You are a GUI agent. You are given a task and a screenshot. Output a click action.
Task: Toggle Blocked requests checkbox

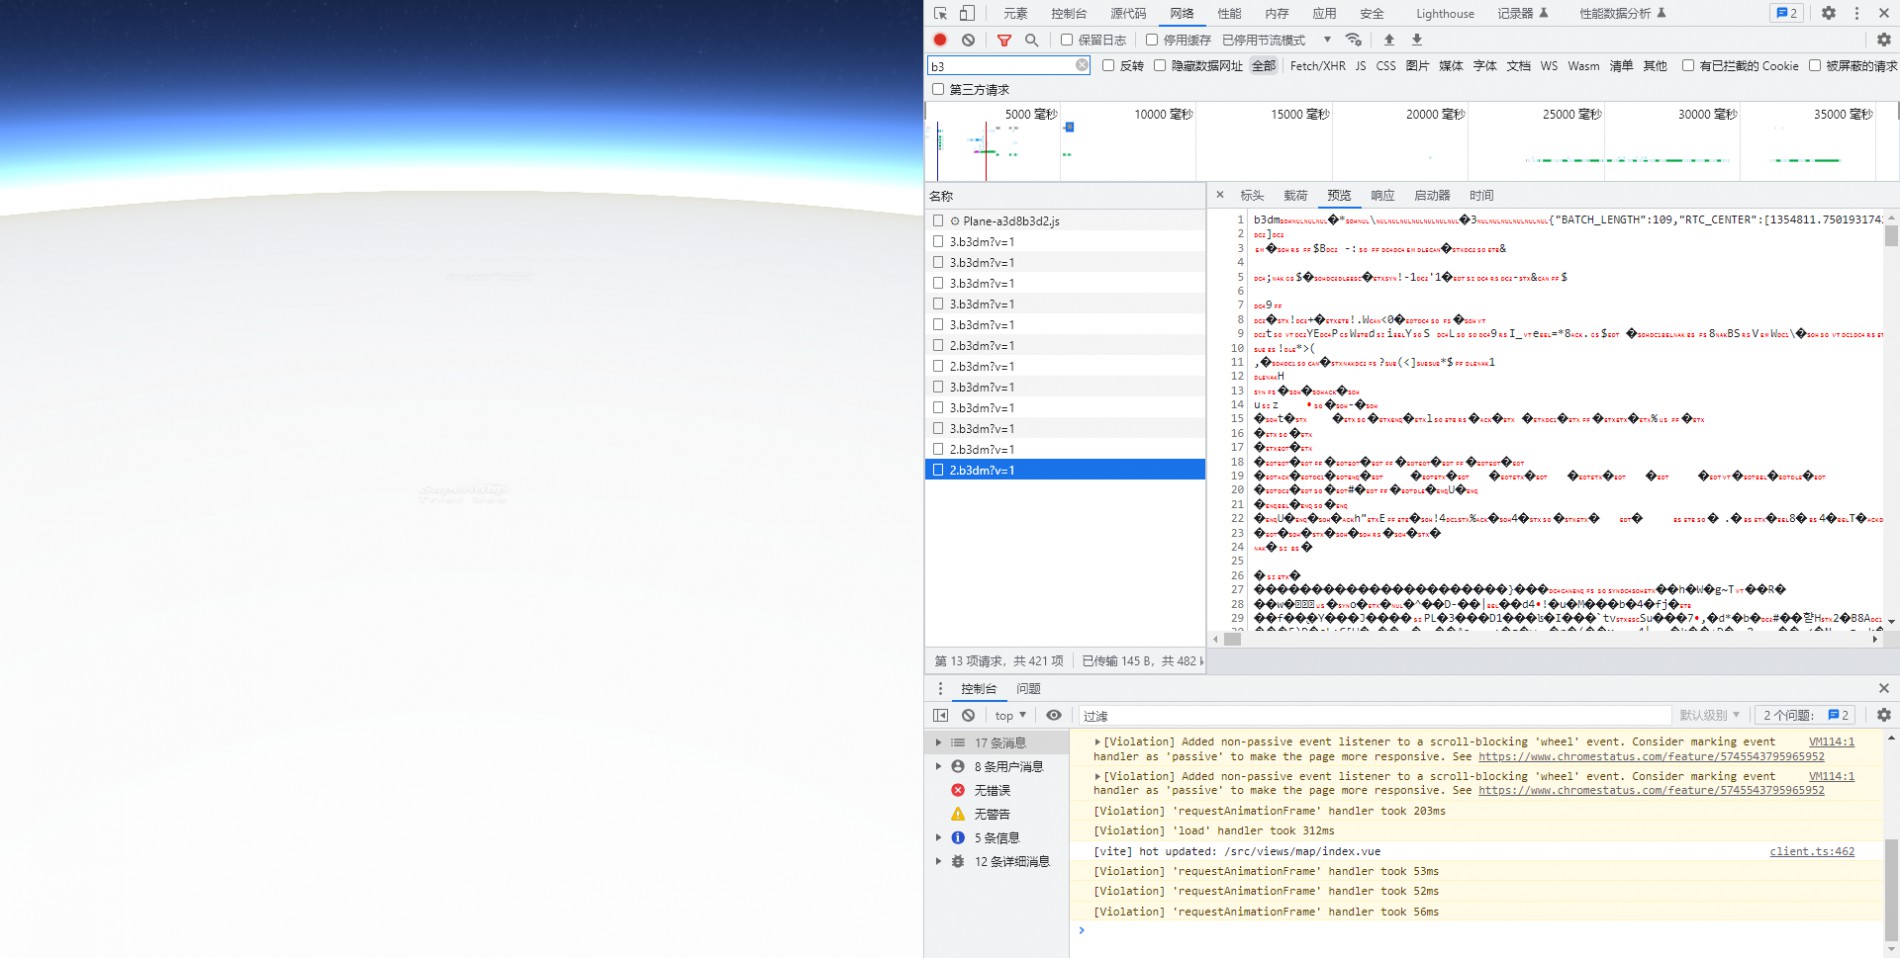point(1815,65)
